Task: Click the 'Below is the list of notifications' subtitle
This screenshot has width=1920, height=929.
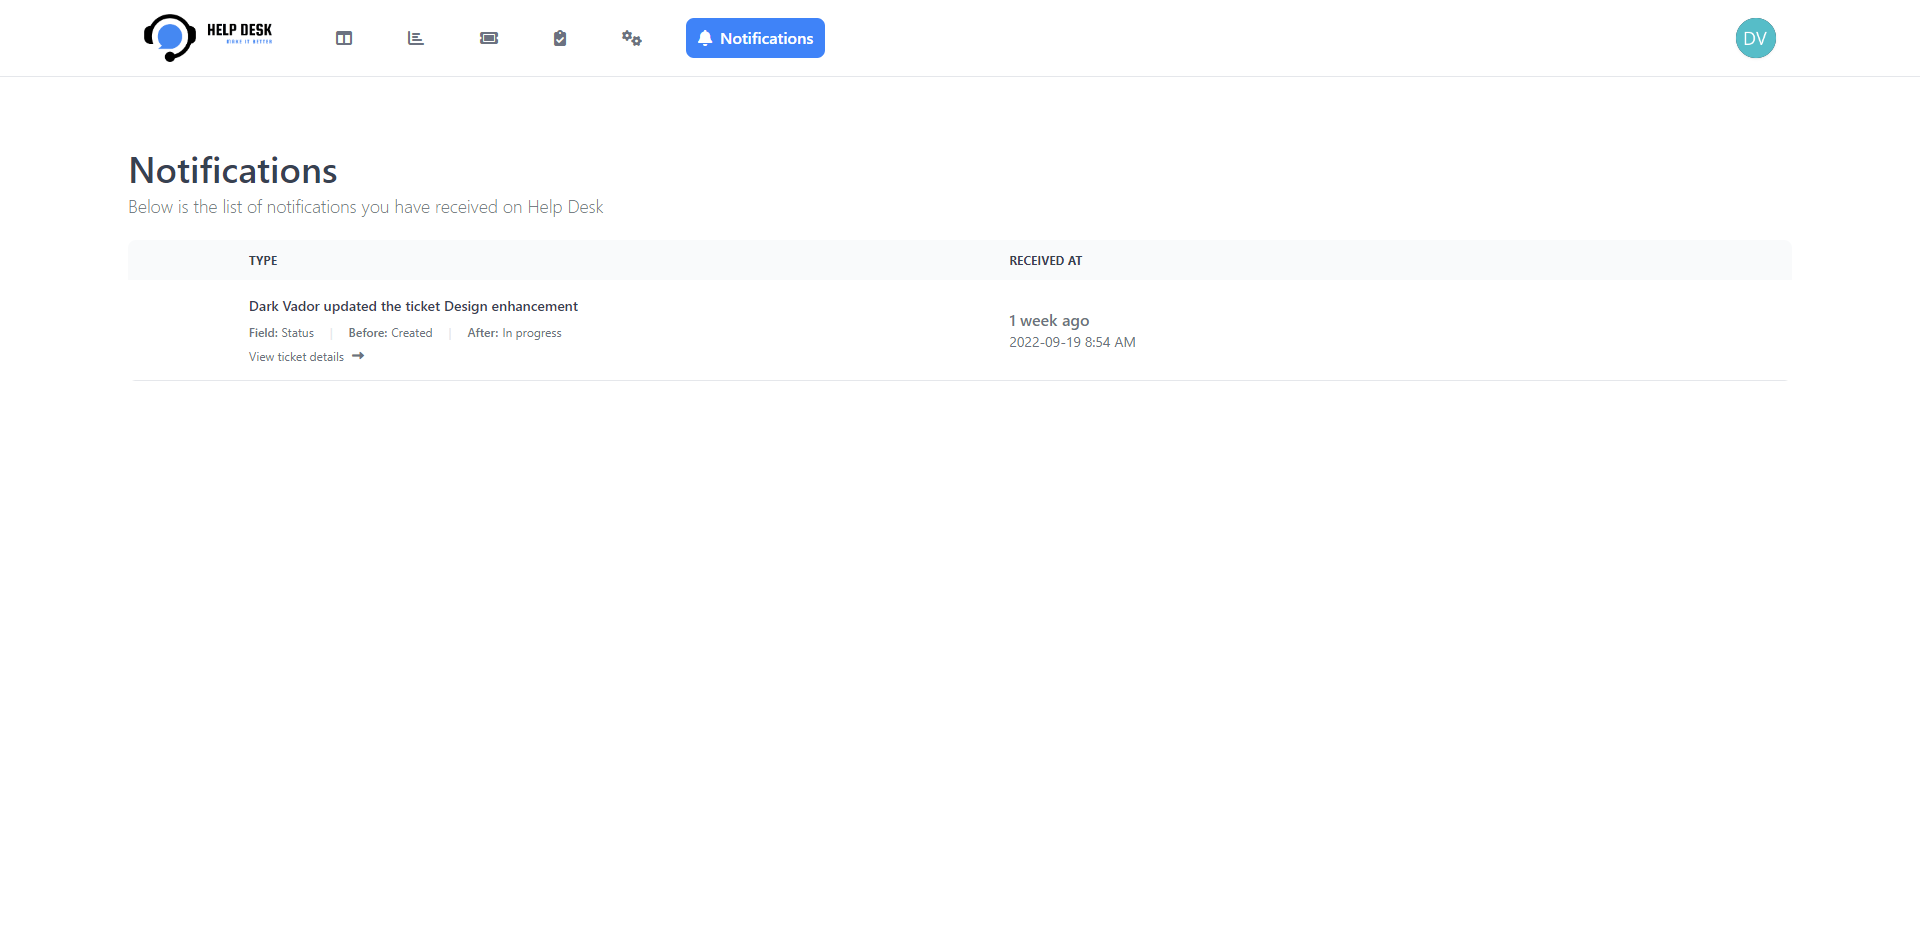Action: tap(366, 207)
